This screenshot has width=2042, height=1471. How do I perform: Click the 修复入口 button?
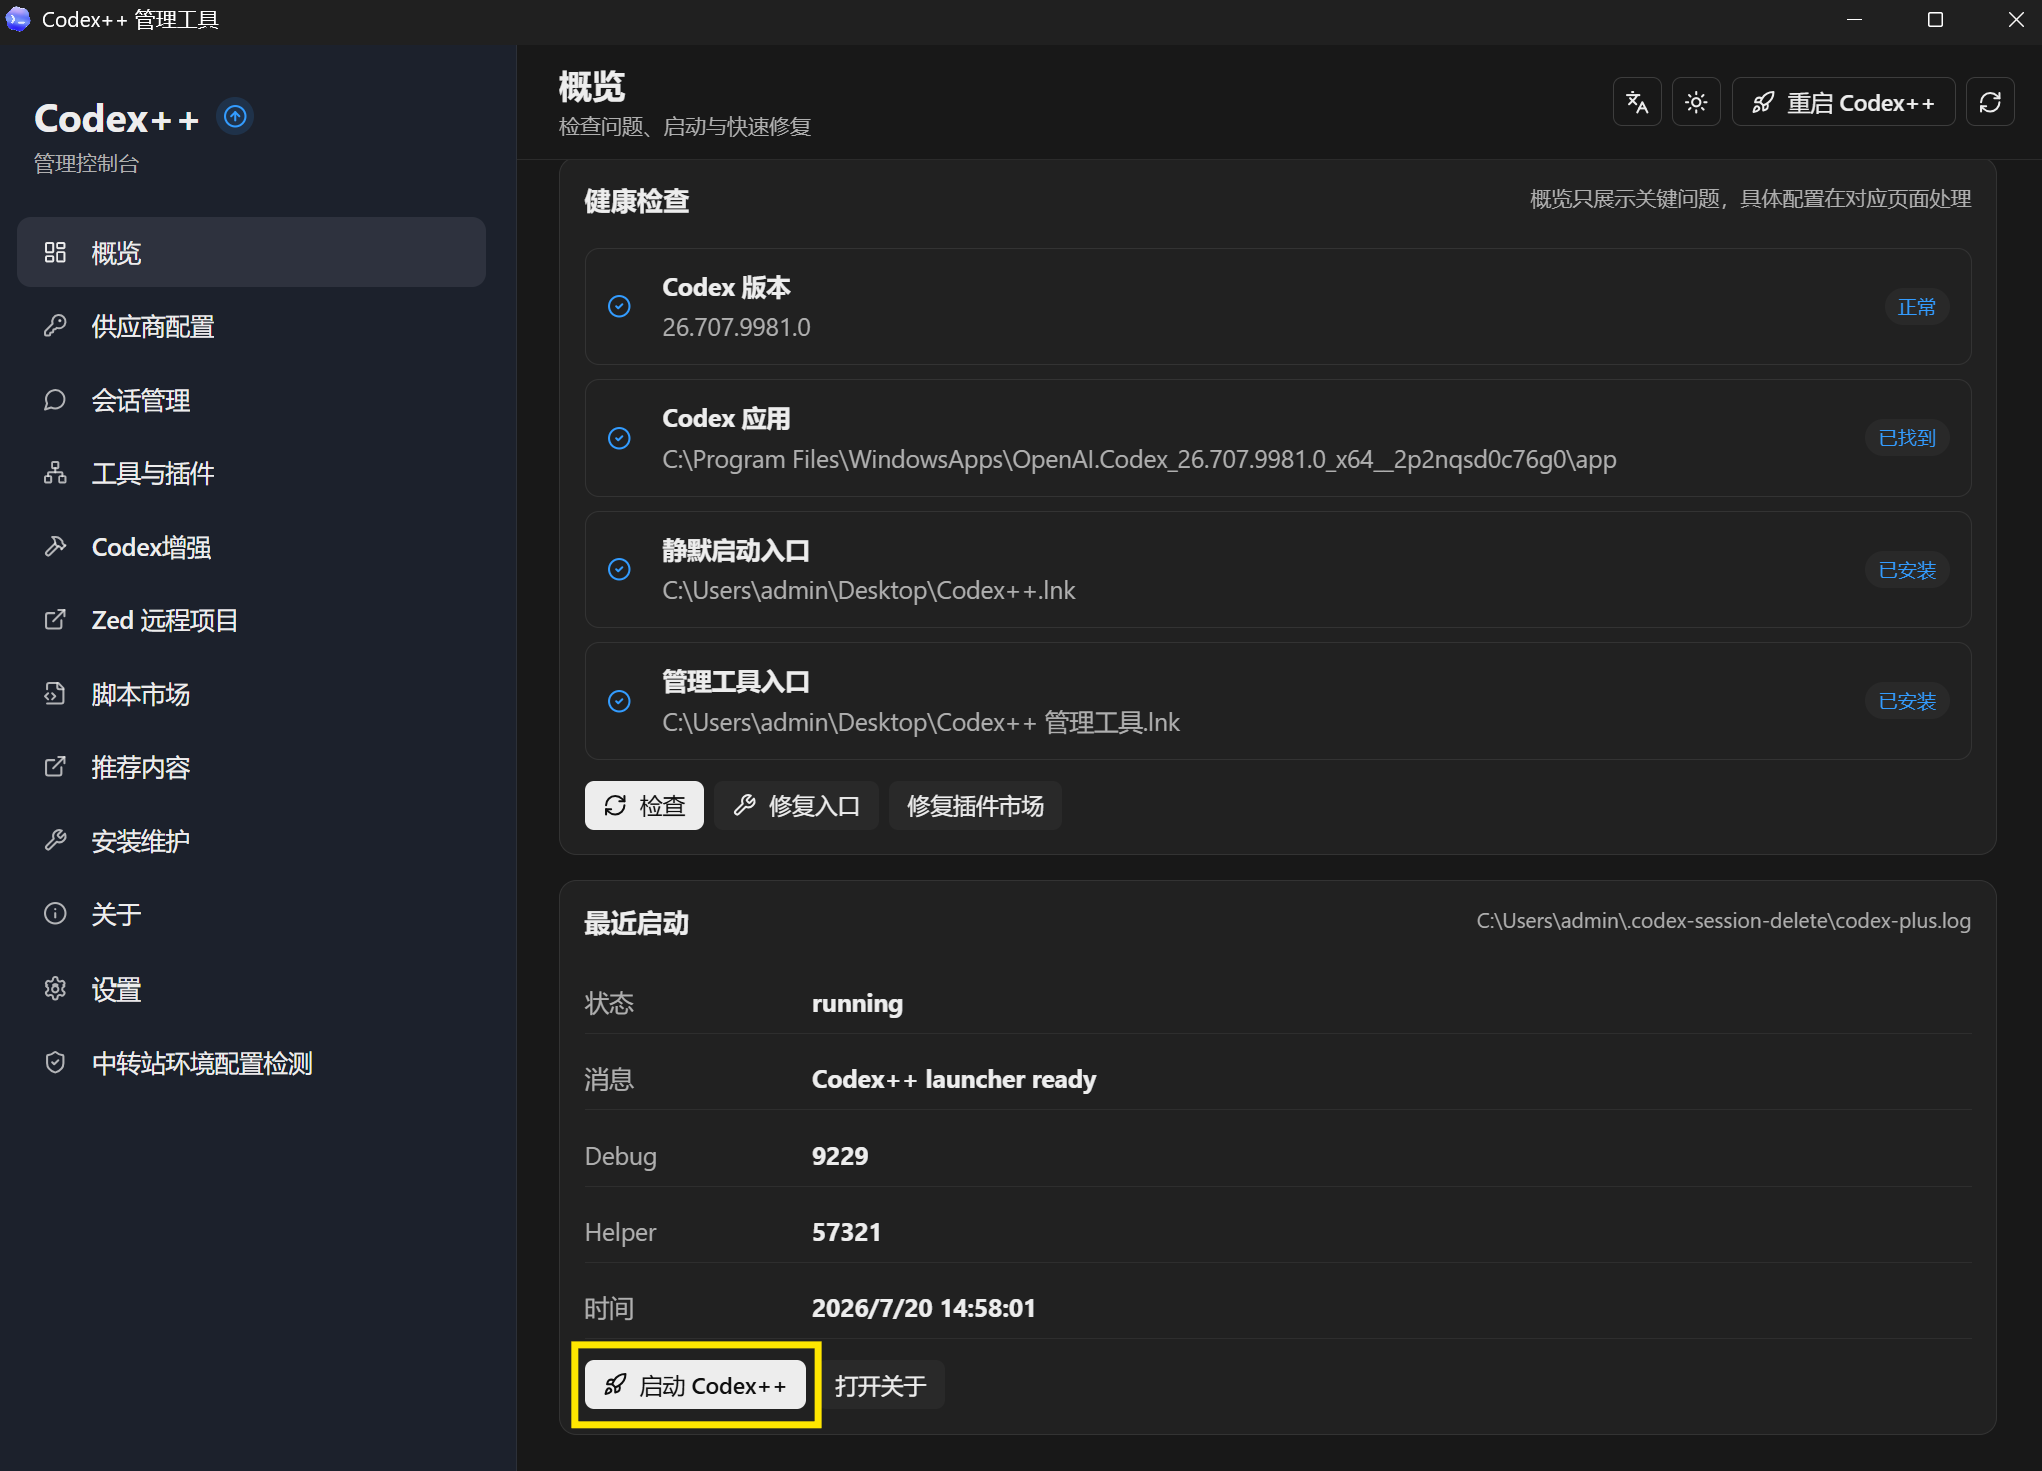796,806
